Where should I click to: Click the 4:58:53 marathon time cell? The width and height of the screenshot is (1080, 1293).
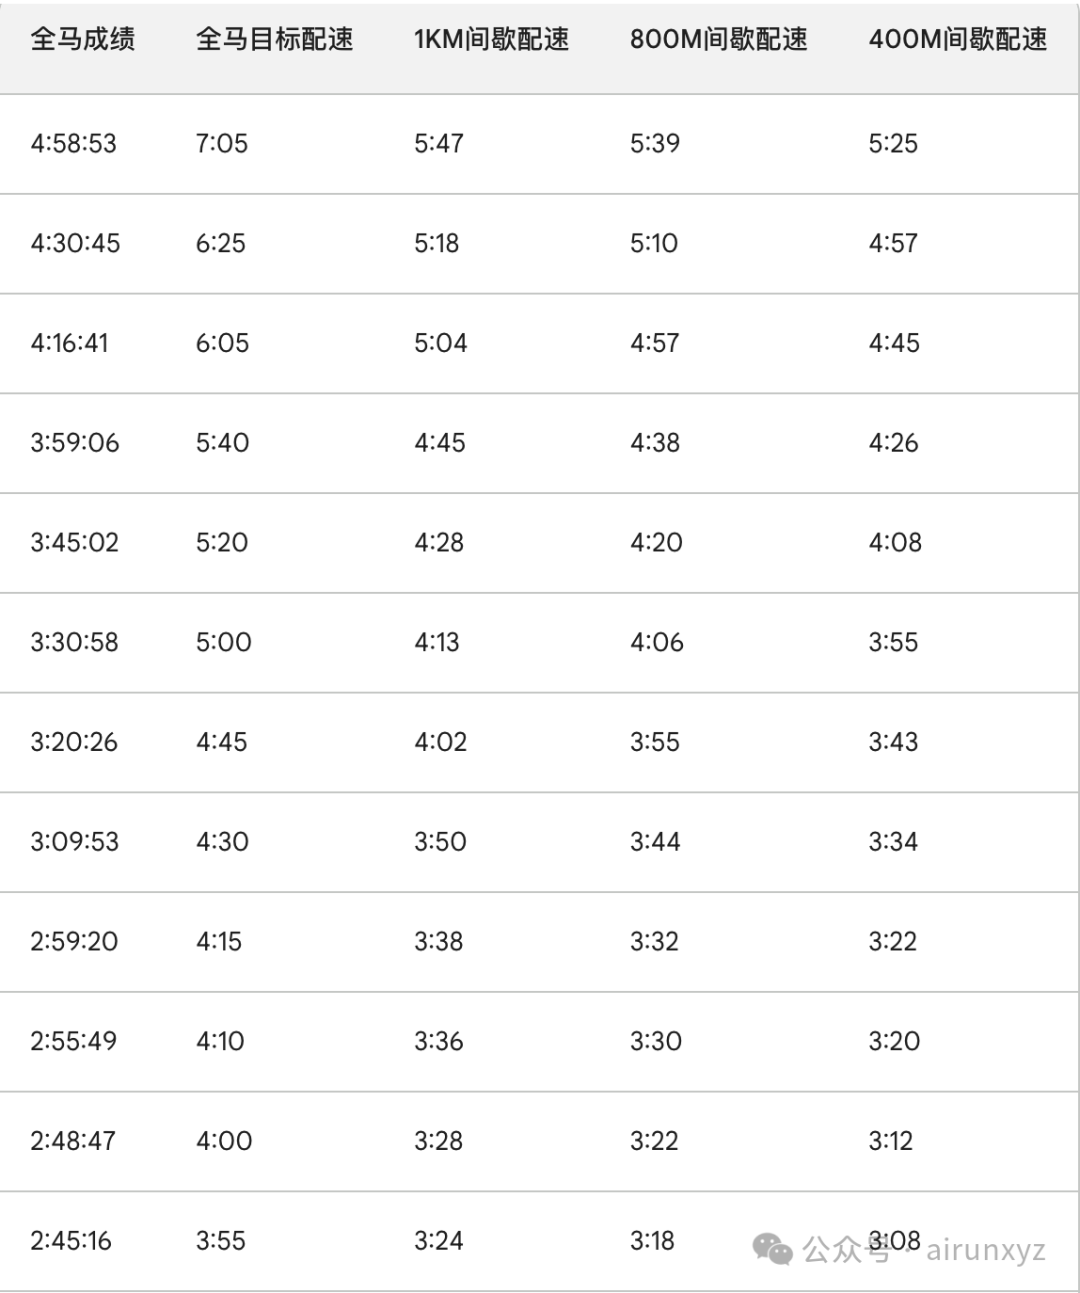(73, 144)
